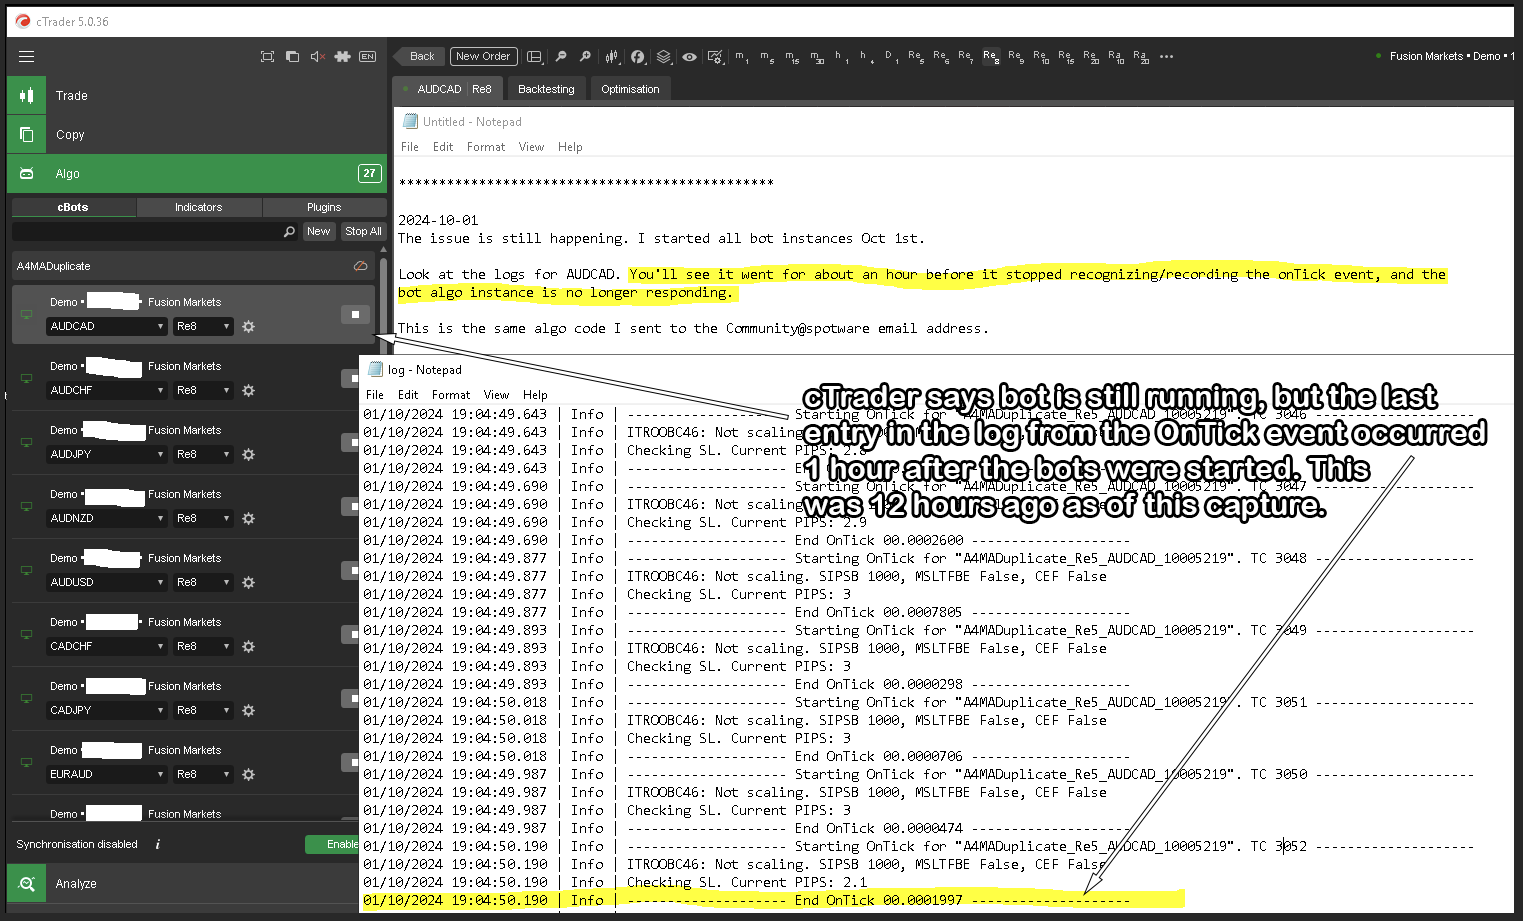
Task: Click the zoom out magnifier icon
Action: (x=561, y=57)
